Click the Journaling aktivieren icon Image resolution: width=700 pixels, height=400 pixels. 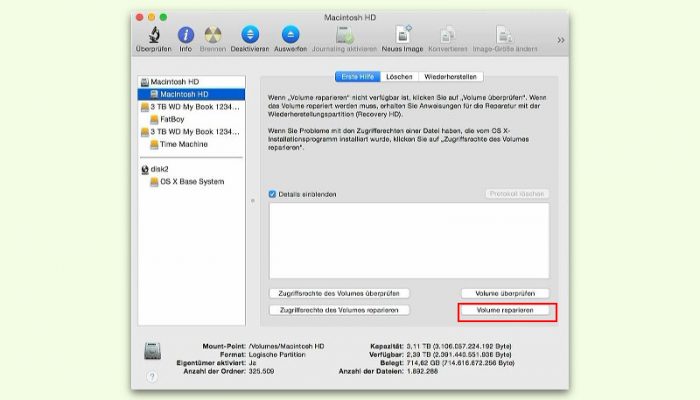click(345, 35)
